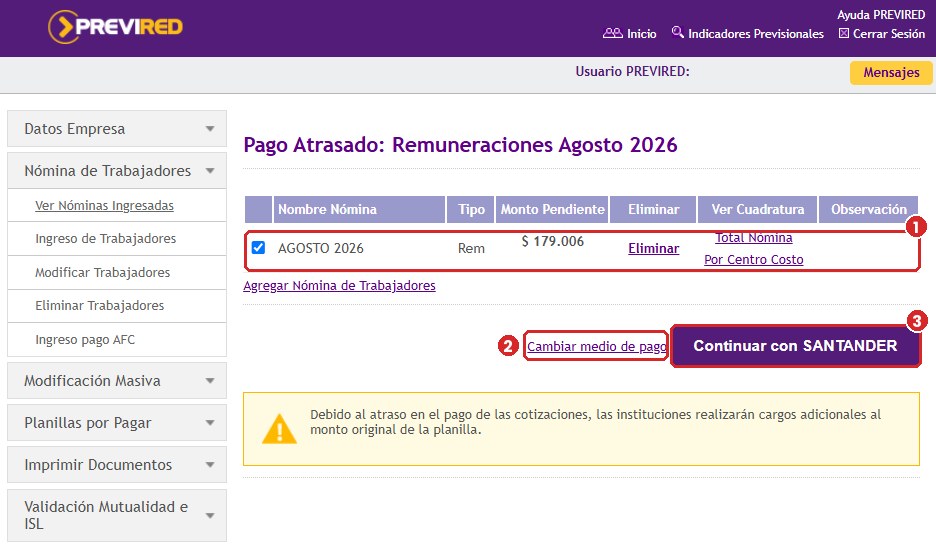Screen dimensions: 936x548
Task: Expand the Planillas por Pagar arrow
Action: [210, 423]
